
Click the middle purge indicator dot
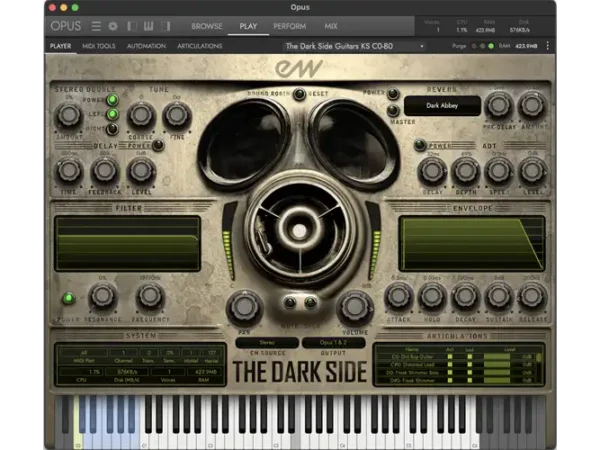pyautogui.click(x=483, y=46)
